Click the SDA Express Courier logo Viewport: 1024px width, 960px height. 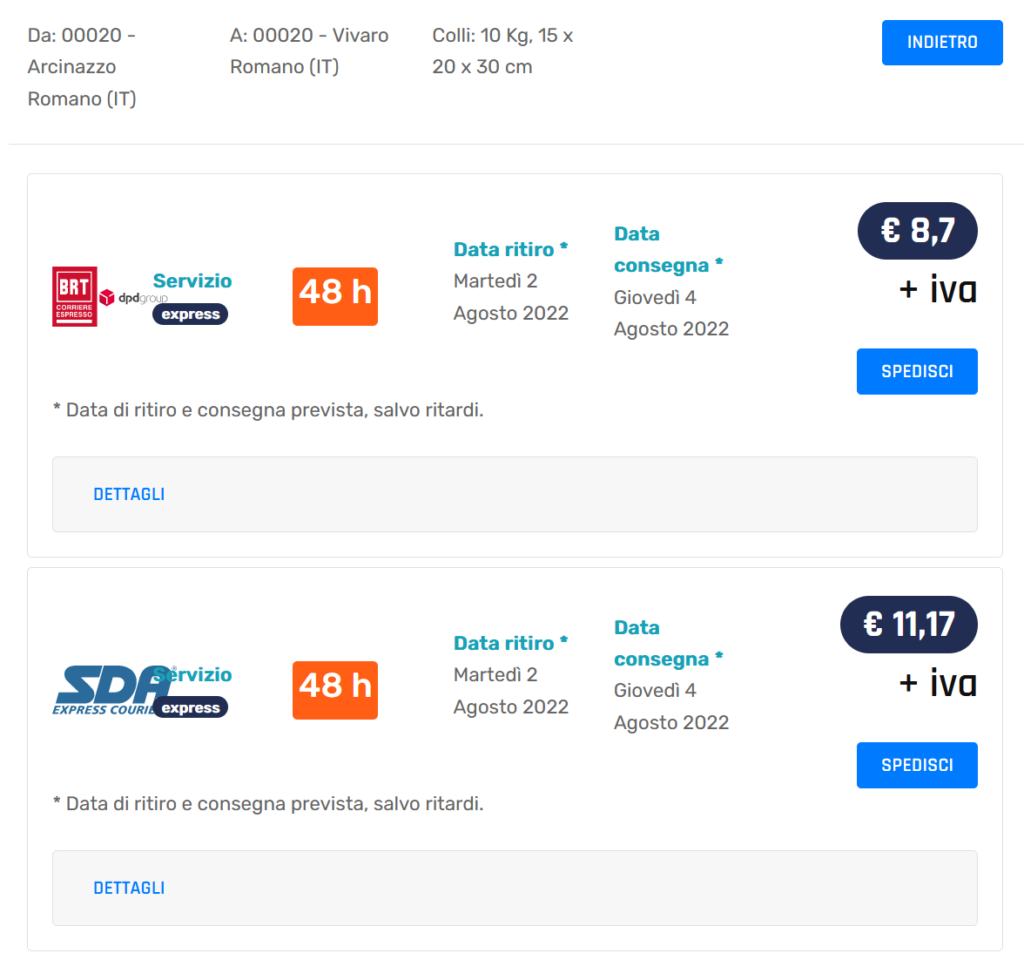[x=105, y=690]
